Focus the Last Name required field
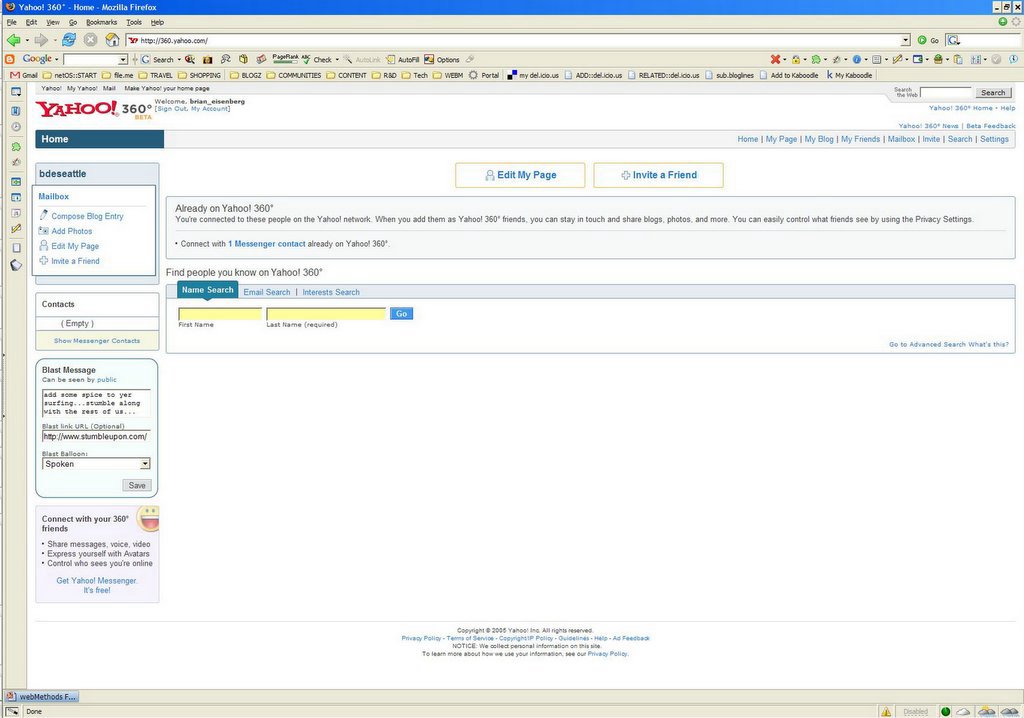This screenshot has width=1024, height=718. coord(326,314)
